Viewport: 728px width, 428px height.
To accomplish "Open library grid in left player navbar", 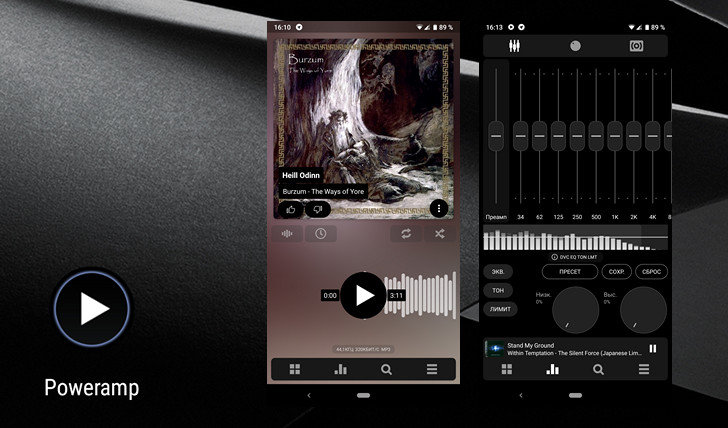I will 295,369.
